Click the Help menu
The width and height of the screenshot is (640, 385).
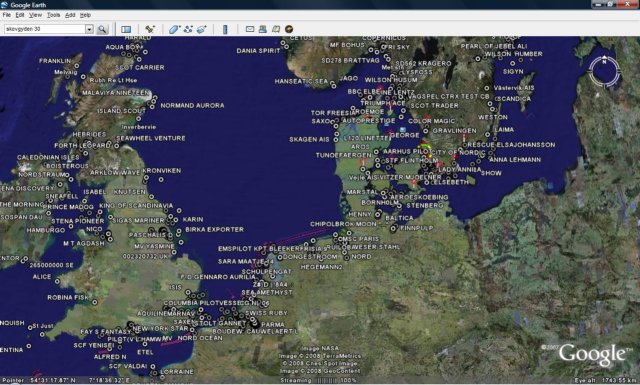point(85,15)
